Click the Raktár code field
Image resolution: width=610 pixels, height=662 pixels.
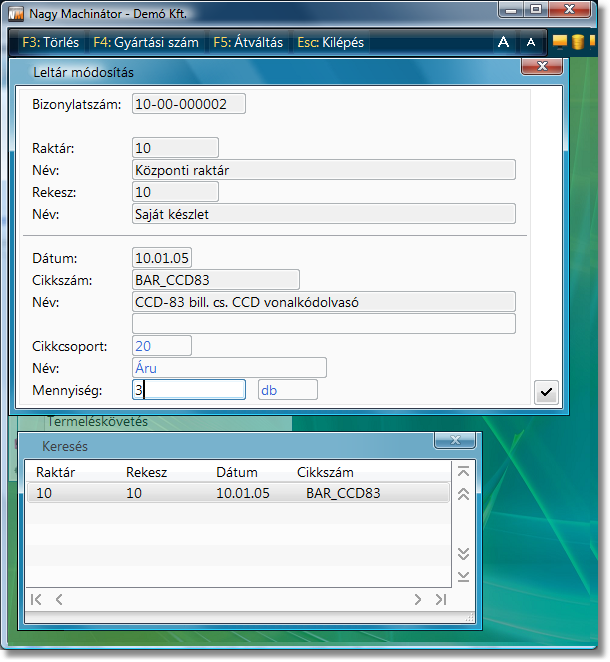(175, 148)
